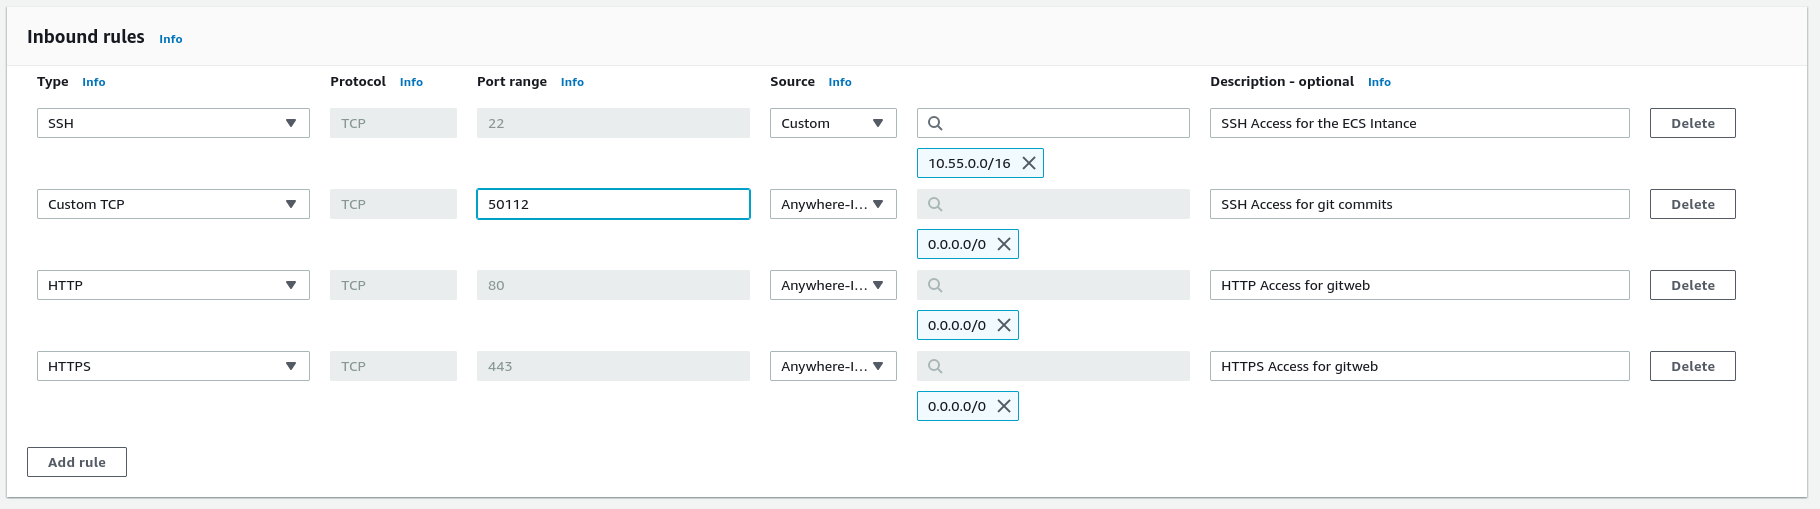The width and height of the screenshot is (1820, 509).
Task: Remove 0.0.0.0/0 chip from HTTPS rule
Action: coord(1004,406)
